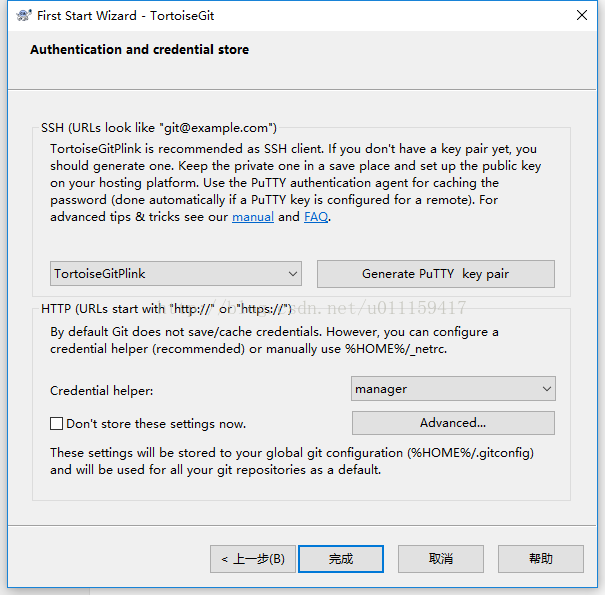Go back with 上一步(B) button

(253, 558)
